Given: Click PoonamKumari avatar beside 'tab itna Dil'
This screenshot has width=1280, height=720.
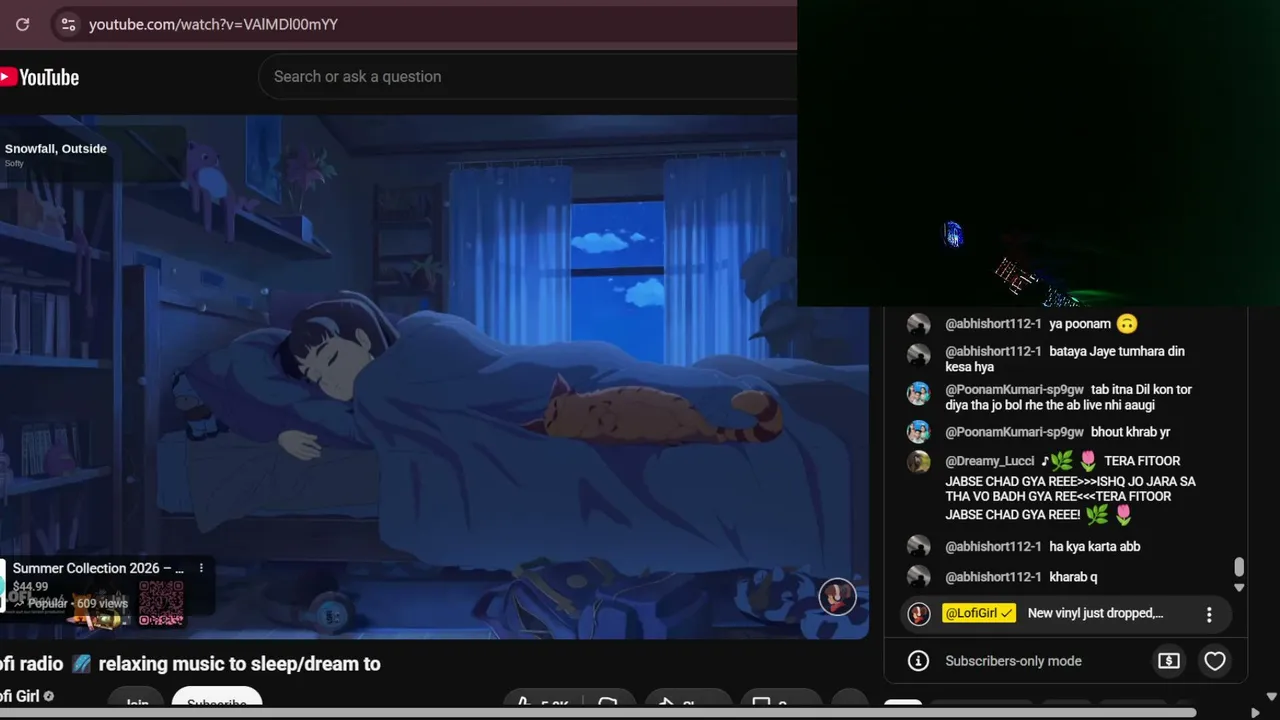Looking at the screenshot, I should pyautogui.click(x=918, y=393).
